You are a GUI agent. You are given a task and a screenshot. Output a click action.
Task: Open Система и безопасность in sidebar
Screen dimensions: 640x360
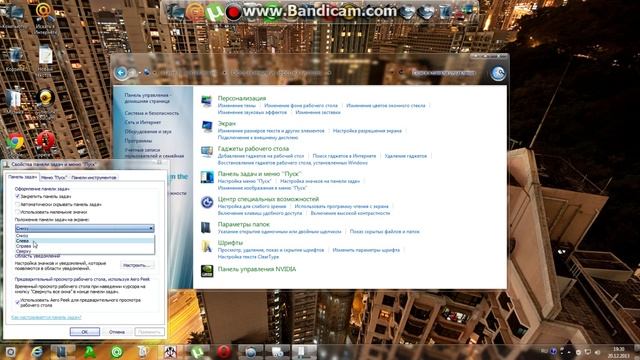tap(152, 113)
